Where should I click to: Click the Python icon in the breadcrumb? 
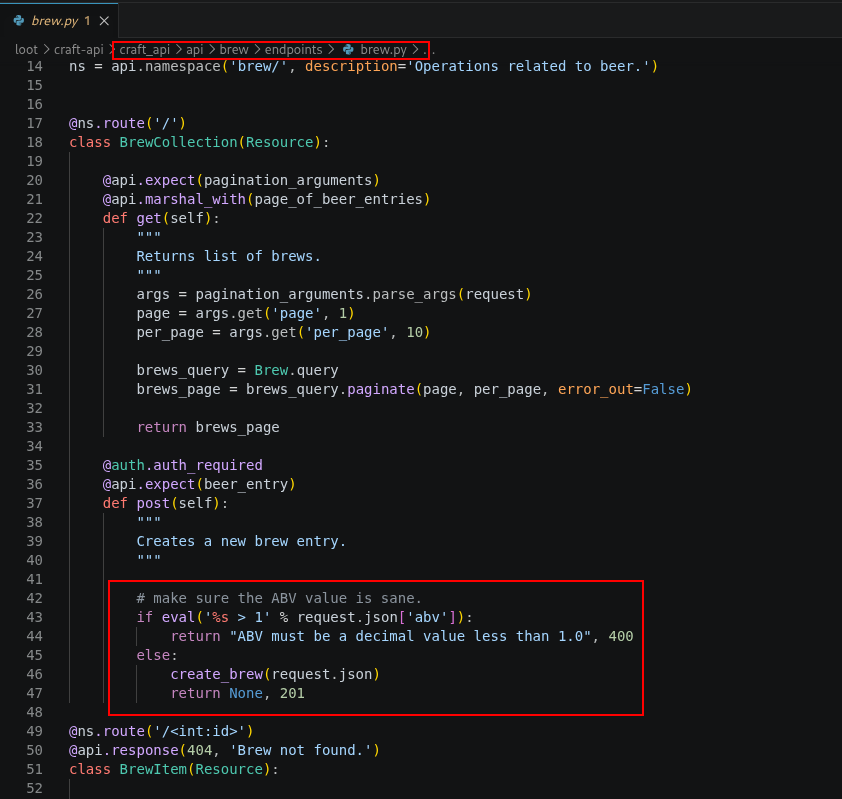tap(348, 49)
